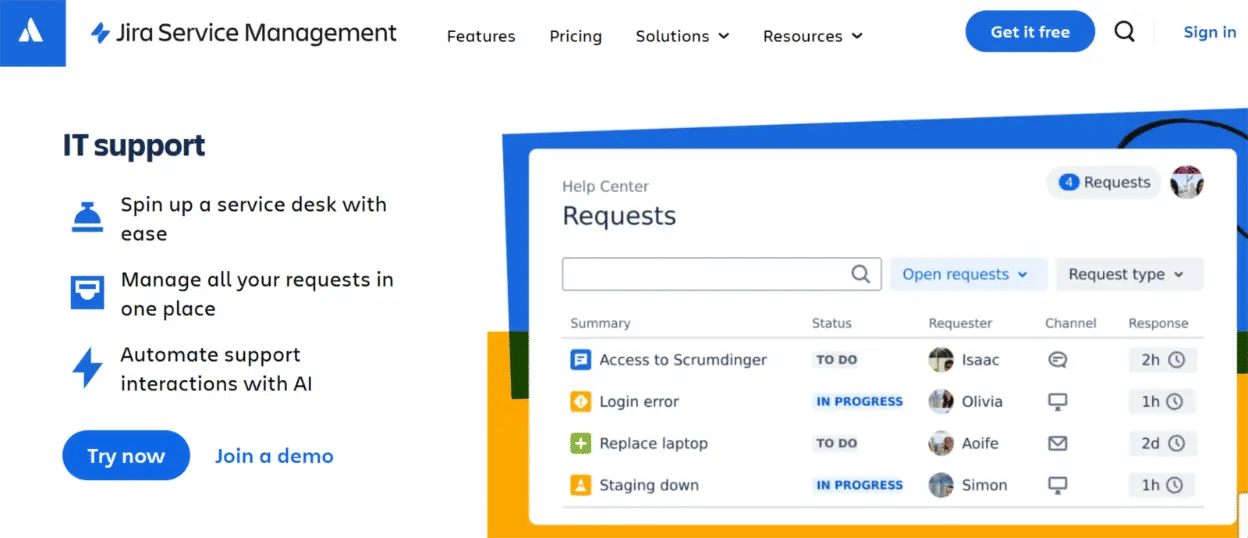This screenshot has width=1248, height=538.
Task: Open the Open requests filter dropdown
Action: (x=968, y=274)
